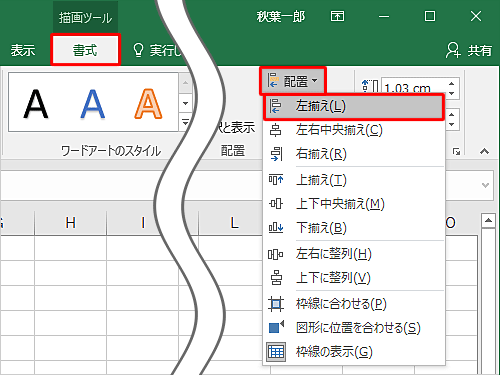
Task: Click the distribute horizontally icon
Action: (x=276, y=254)
